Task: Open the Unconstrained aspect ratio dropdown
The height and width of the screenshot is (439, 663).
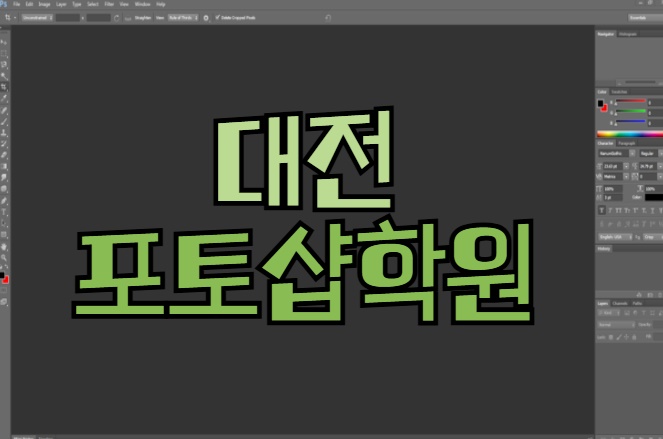Action: [x=37, y=18]
